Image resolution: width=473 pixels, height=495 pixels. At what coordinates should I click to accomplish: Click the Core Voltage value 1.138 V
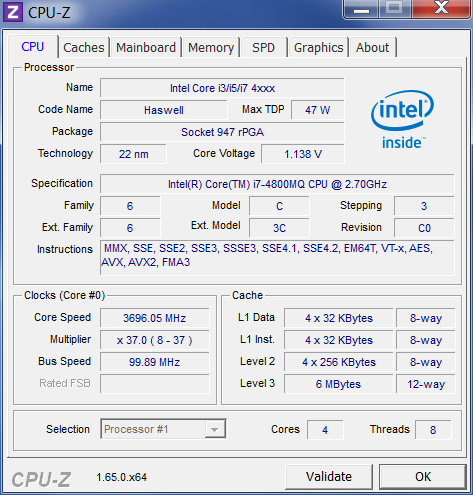(x=303, y=154)
